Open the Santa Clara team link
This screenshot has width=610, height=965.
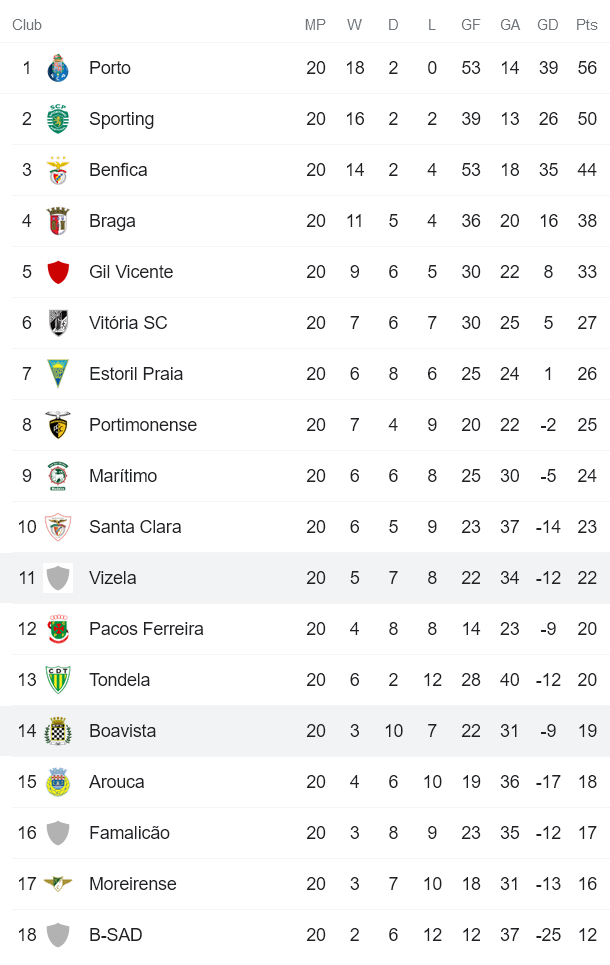pos(135,527)
